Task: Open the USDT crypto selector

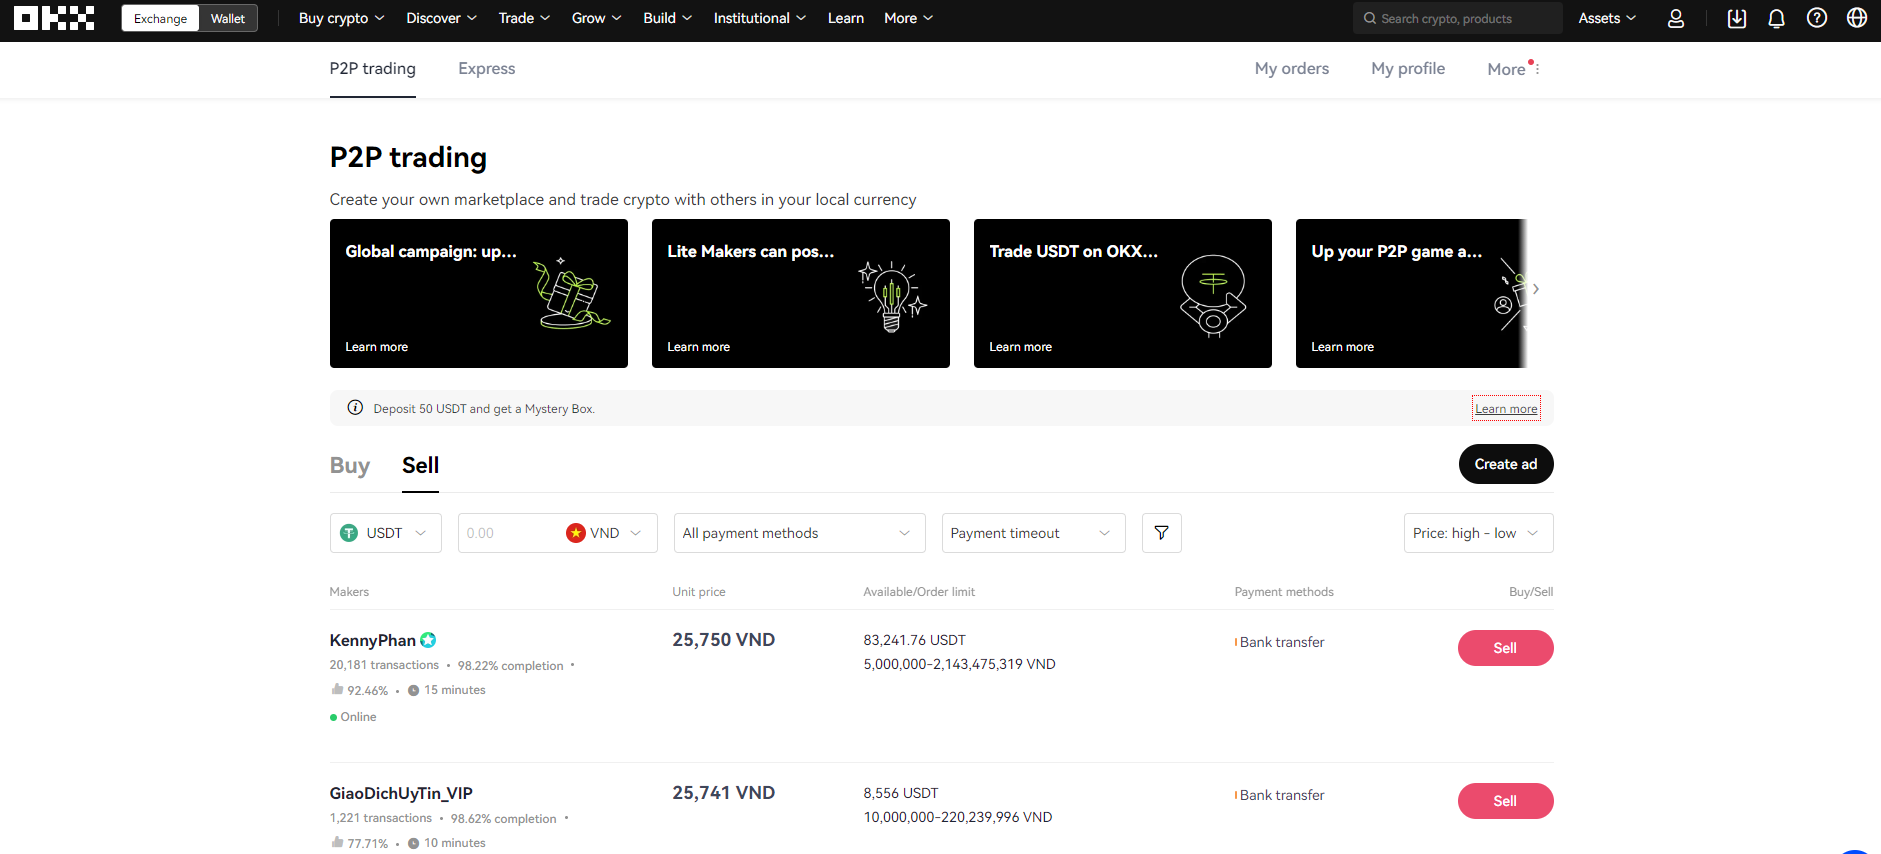Action: (x=385, y=533)
